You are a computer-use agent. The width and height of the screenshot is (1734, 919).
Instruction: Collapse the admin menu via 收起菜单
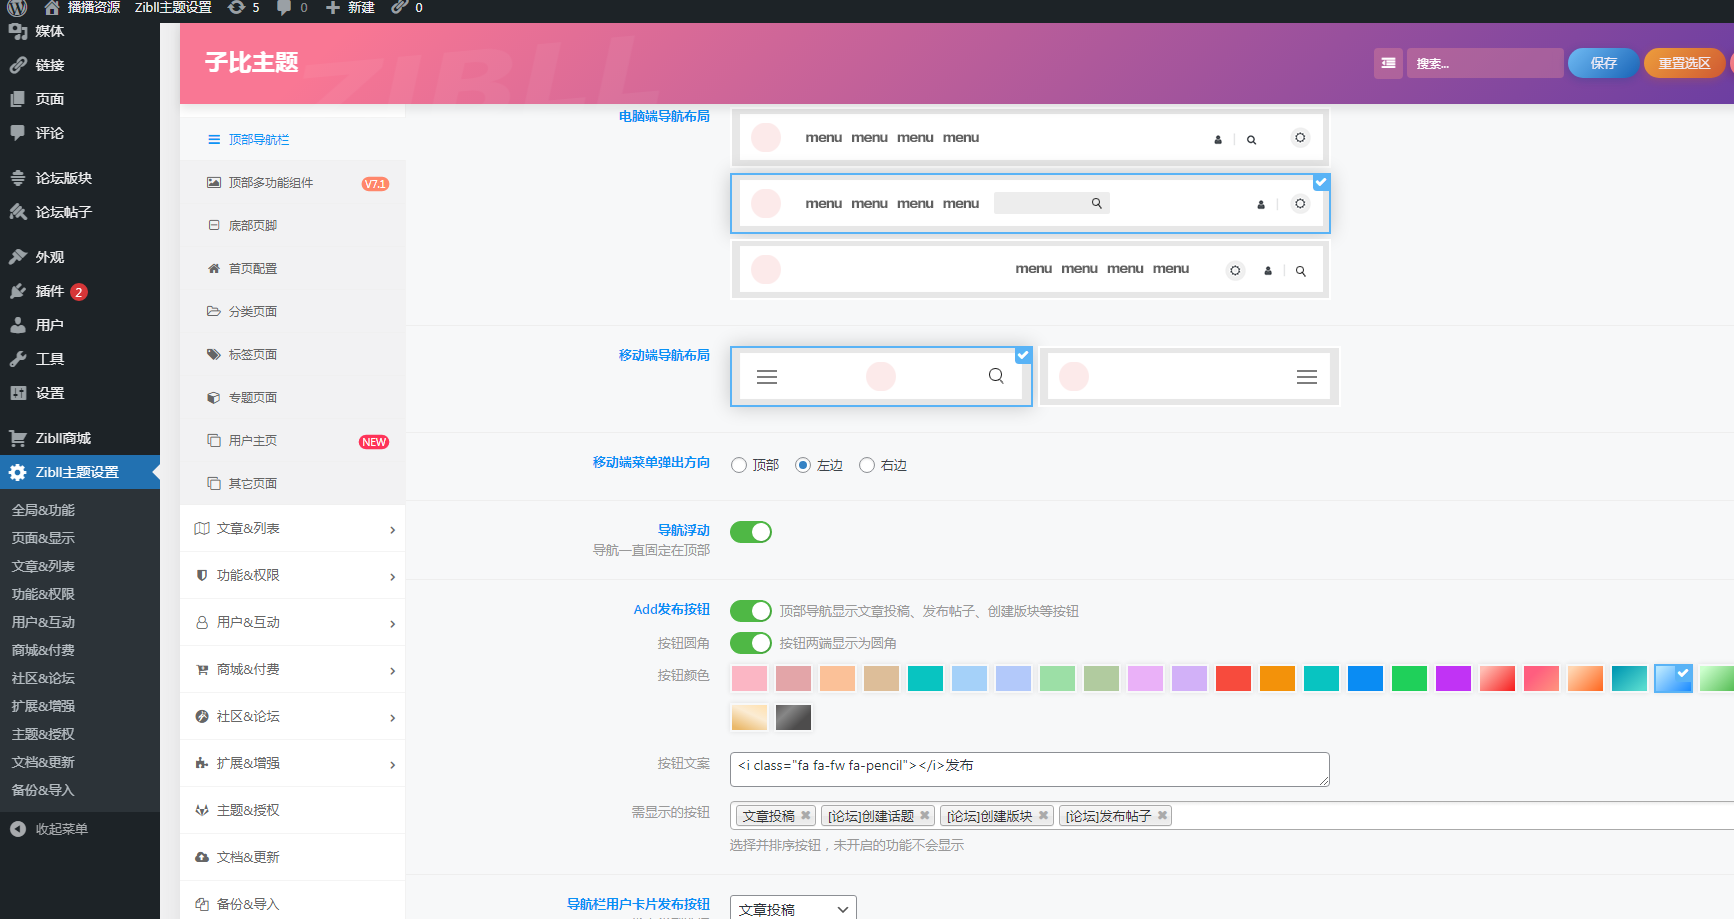pos(56,829)
